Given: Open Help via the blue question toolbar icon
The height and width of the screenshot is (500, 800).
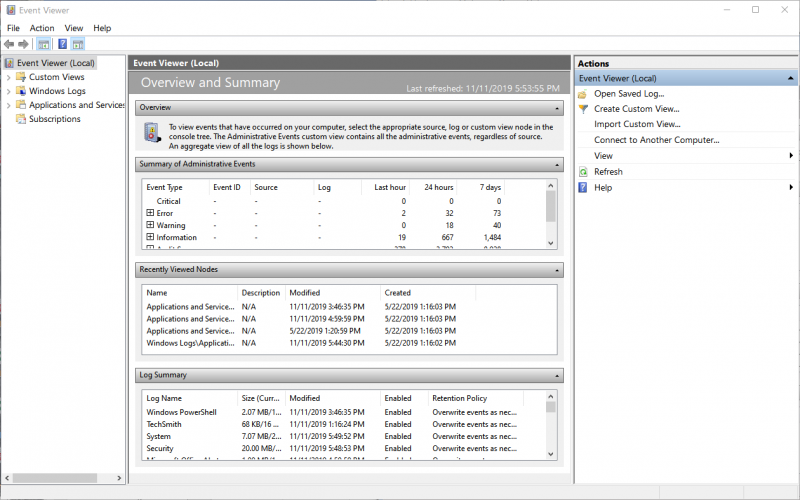Looking at the screenshot, I should point(62,44).
